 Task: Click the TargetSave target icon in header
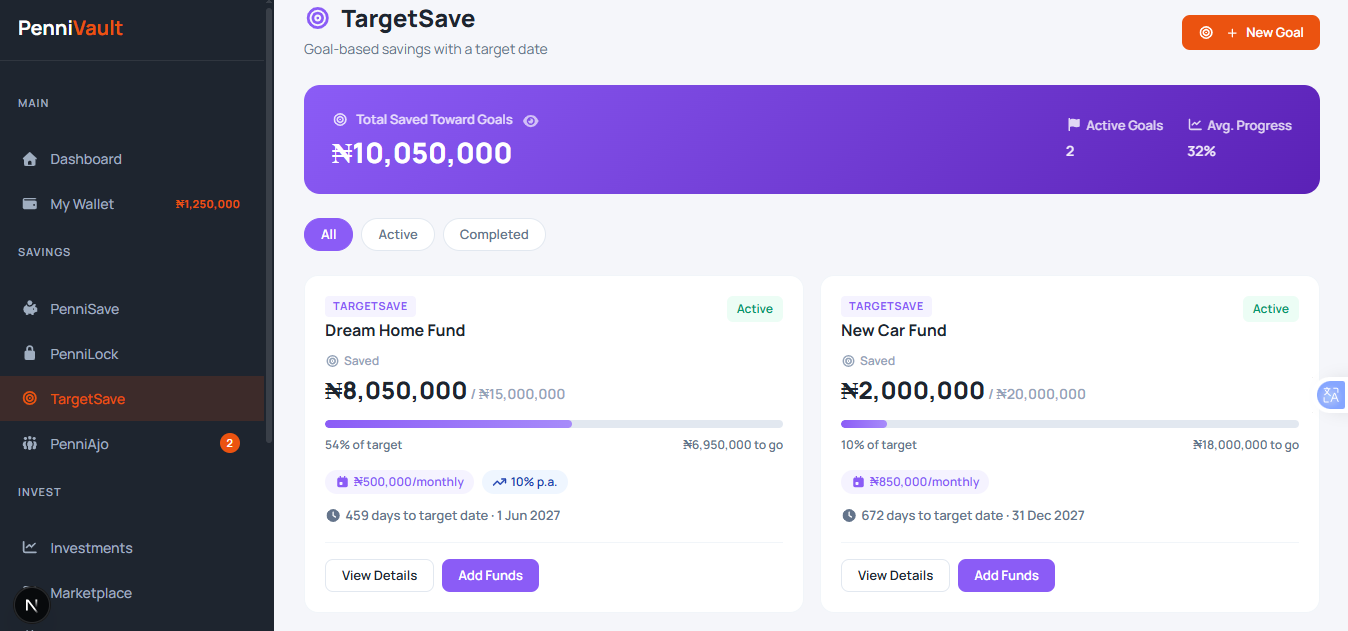tap(317, 18)
